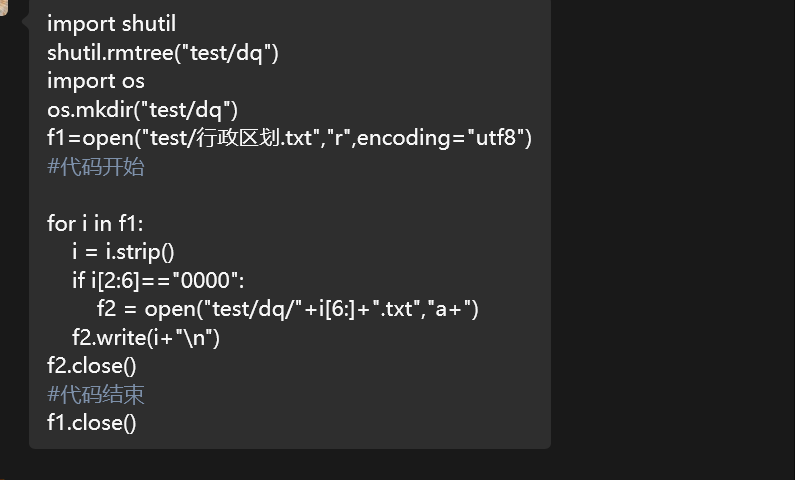The height and width of the screenshot is (480, 795).
Task: Click the f1.close() line
Action: 91,422
